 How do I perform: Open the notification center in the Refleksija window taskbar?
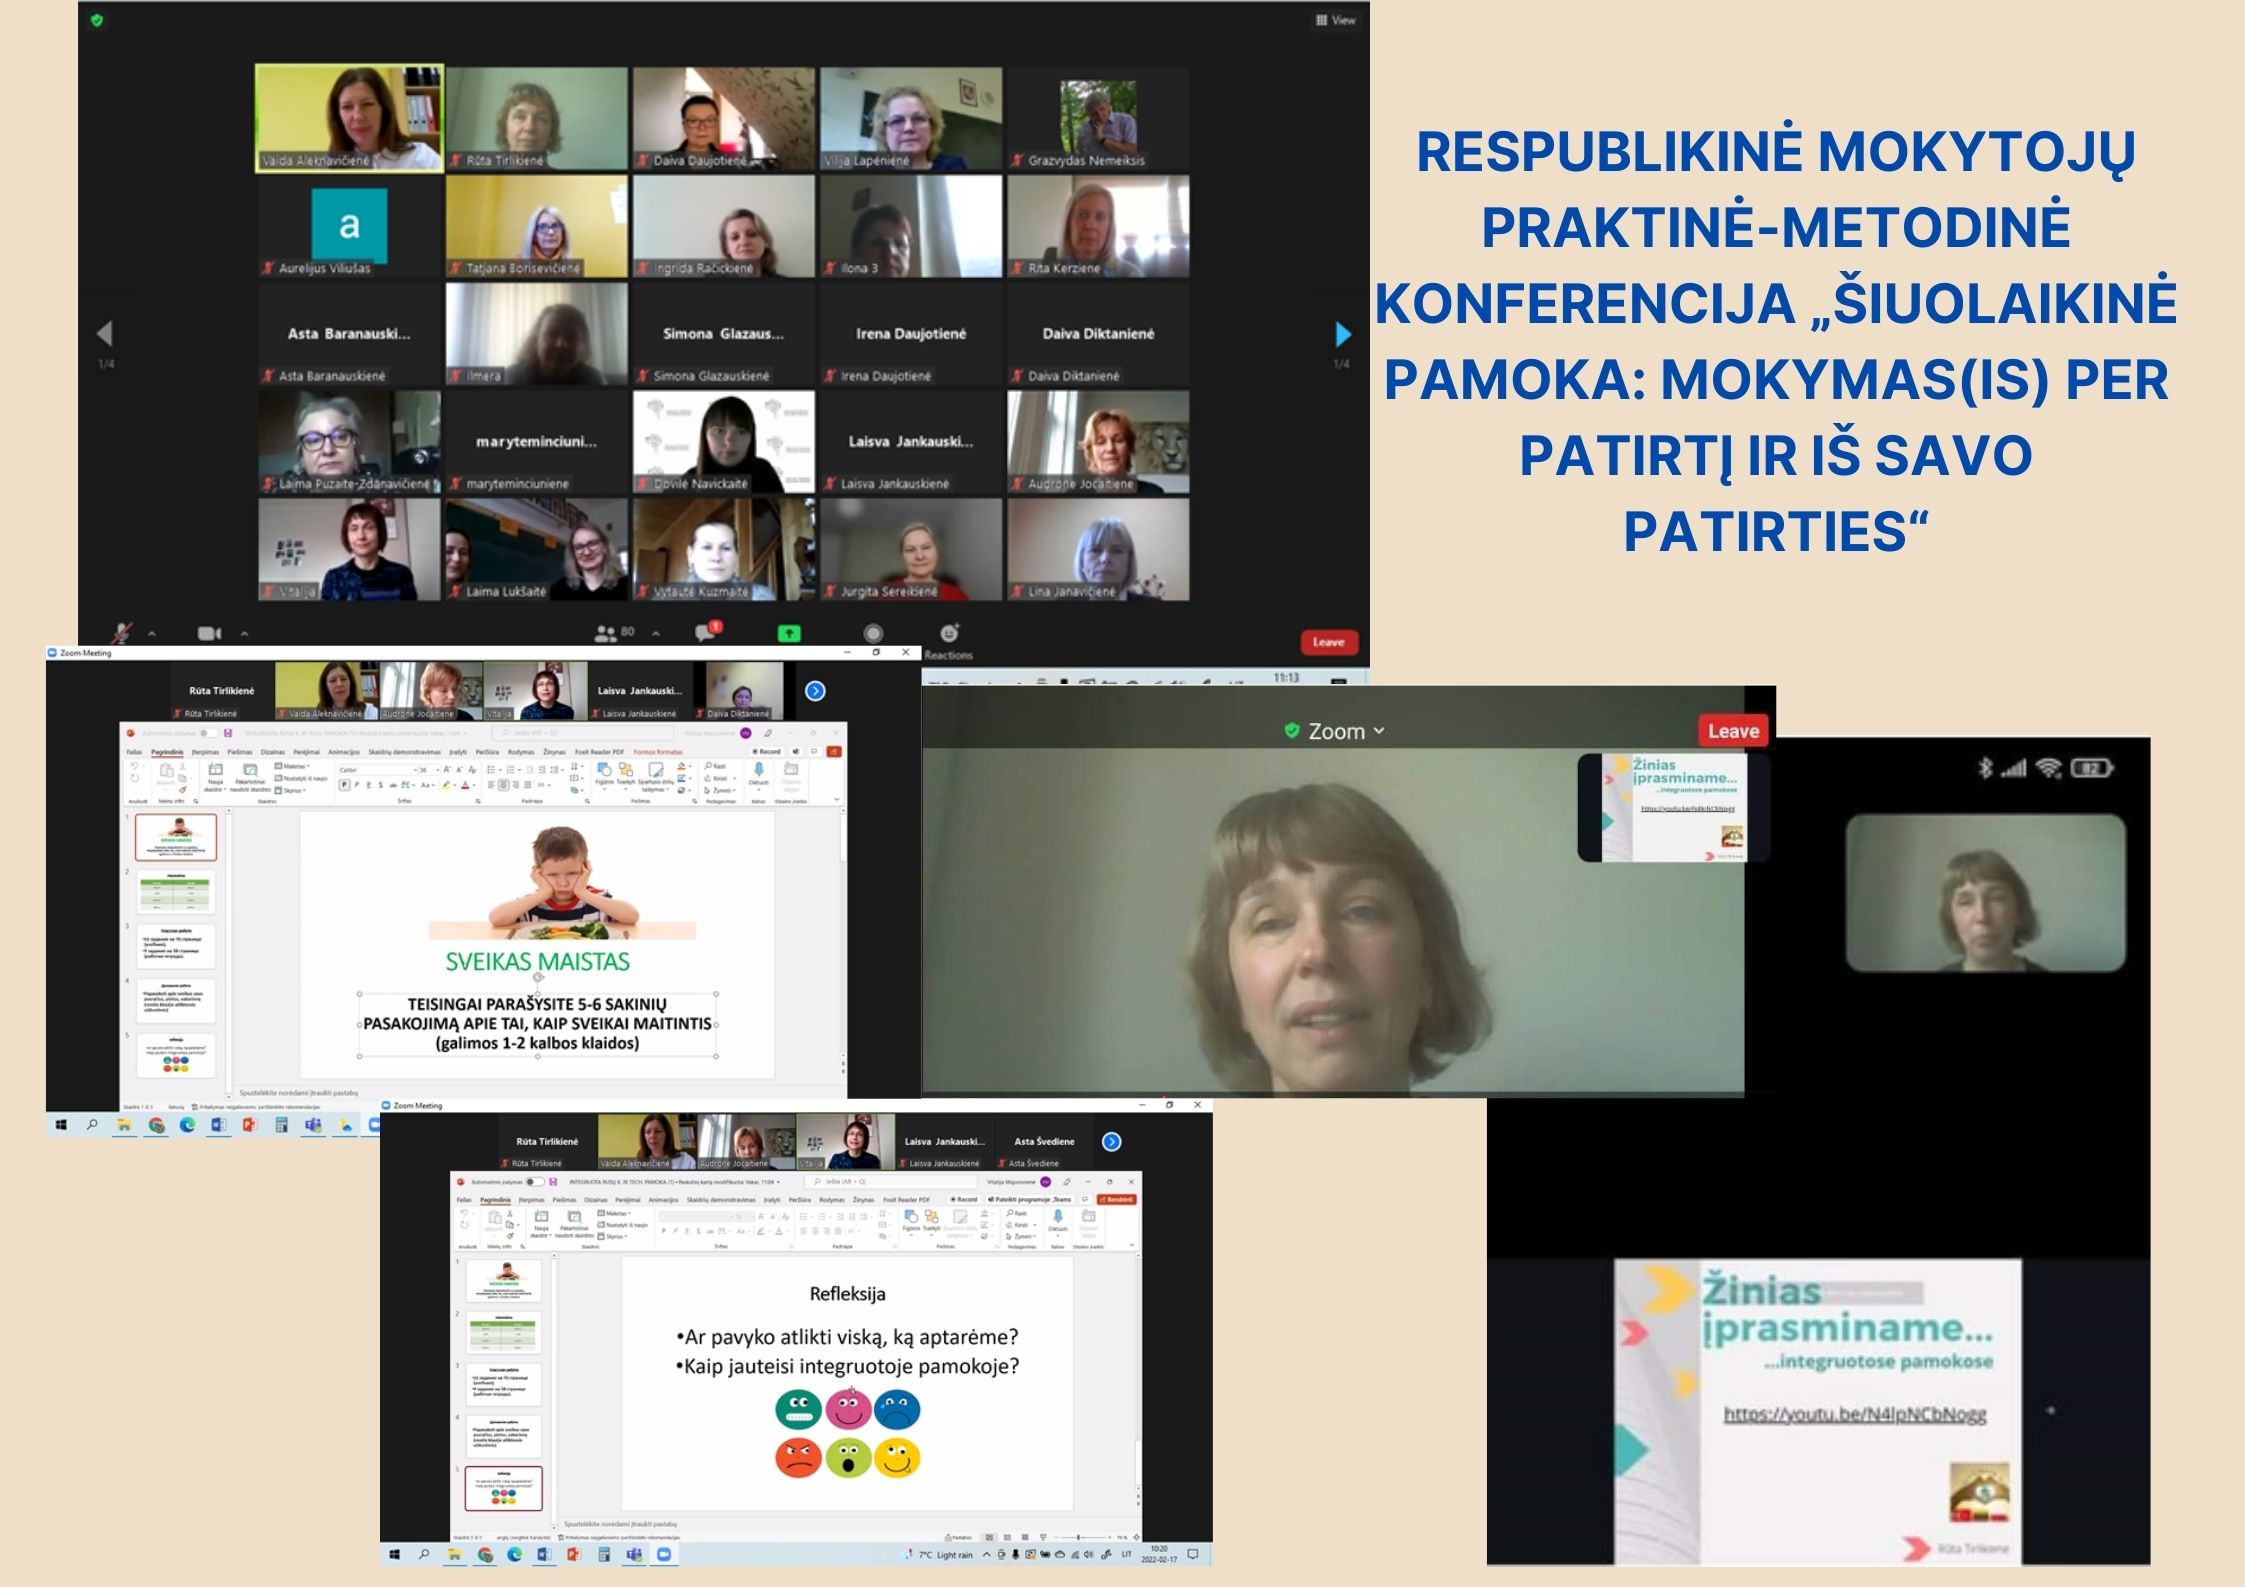tap(1193, 1555)
